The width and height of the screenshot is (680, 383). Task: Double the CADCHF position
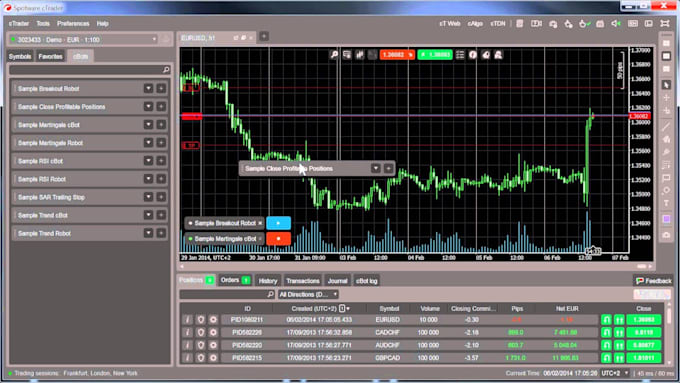(x=619, y=333)
